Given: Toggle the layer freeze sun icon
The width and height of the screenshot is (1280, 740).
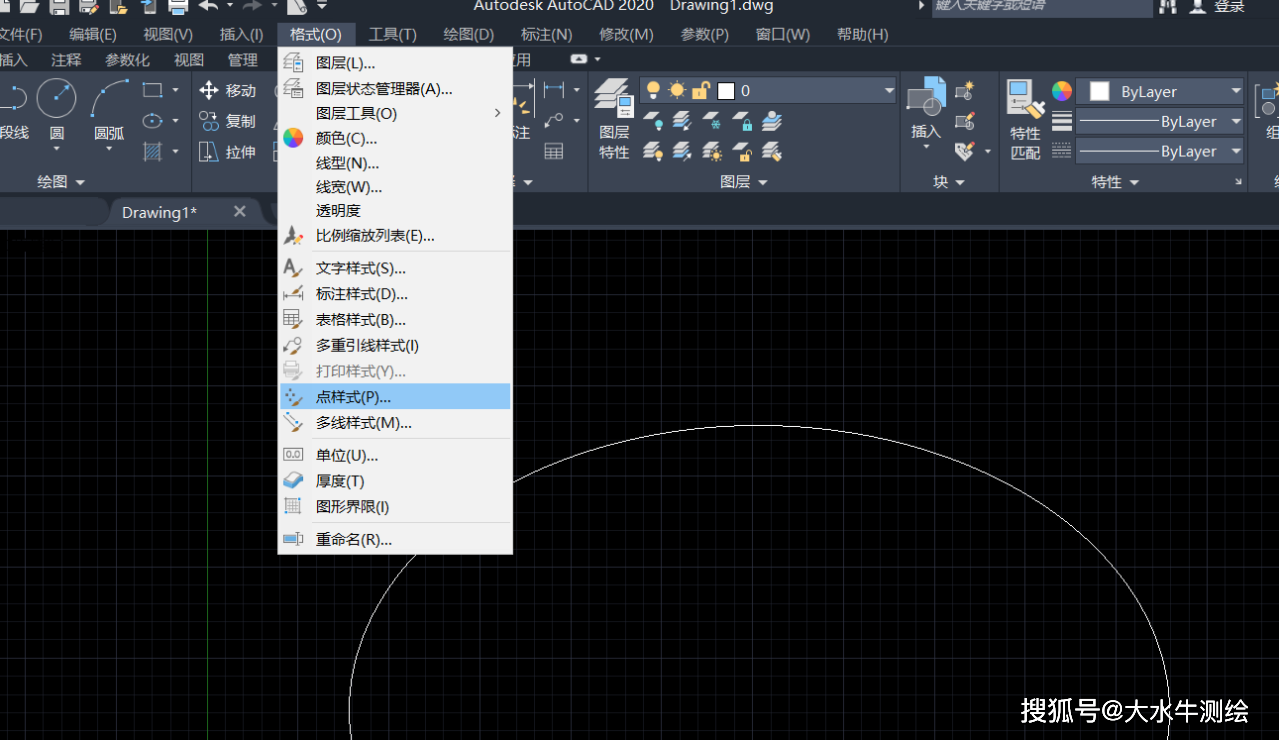Looking at the screenshot, I should (677, 91).
